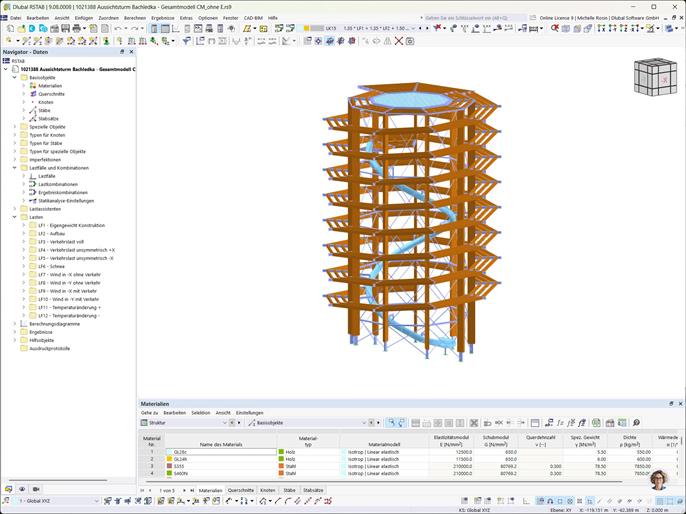Expand the Ergebnisse tree folder
Image resolution: width=686 pixels, height=514 pixels.
(x=14, y=332)
